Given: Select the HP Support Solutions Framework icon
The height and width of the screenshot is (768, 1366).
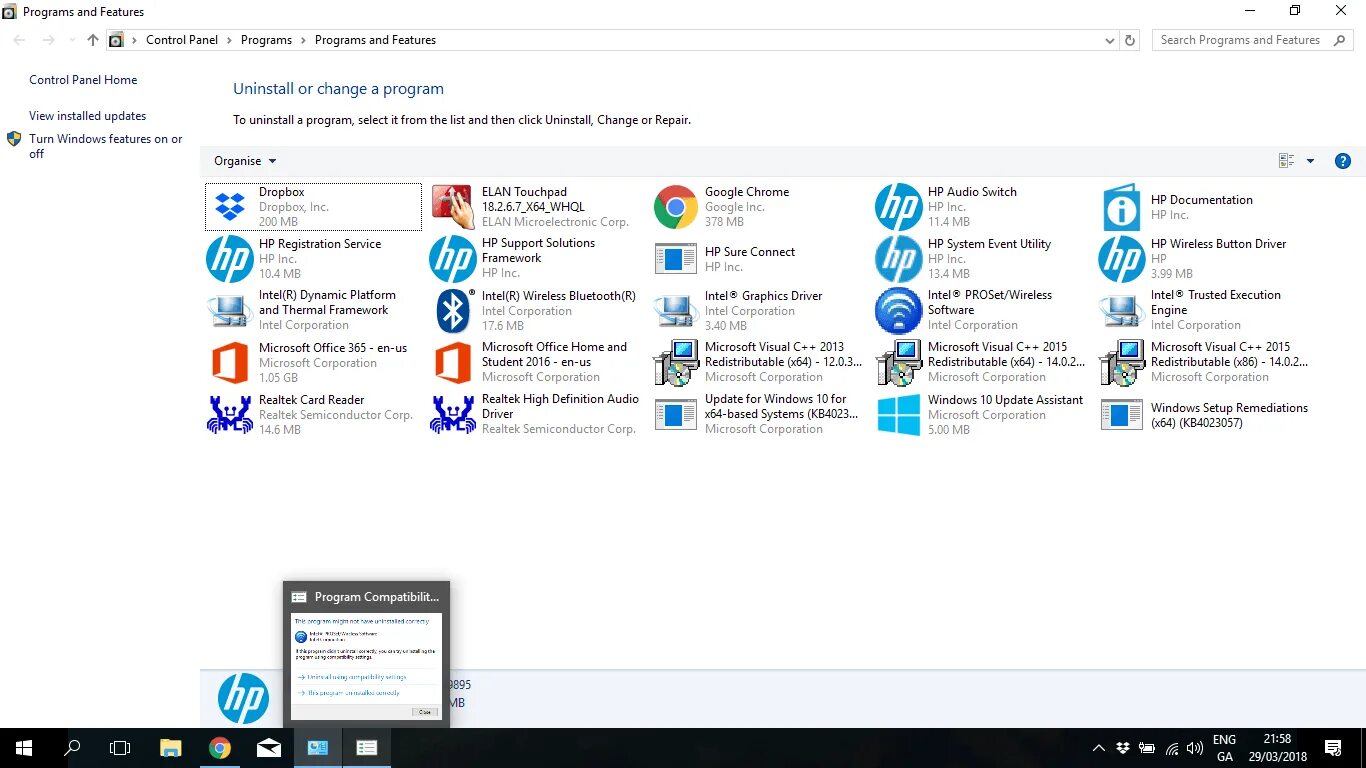Looking at the screenshot, I should tap(453, 259).
